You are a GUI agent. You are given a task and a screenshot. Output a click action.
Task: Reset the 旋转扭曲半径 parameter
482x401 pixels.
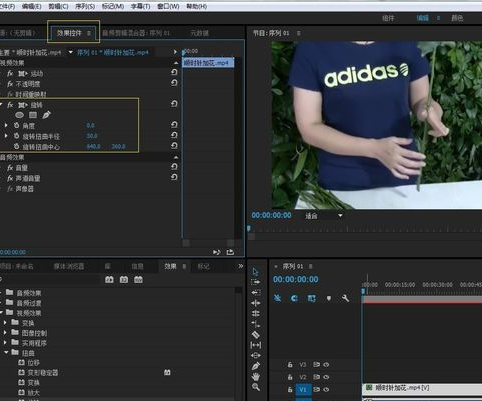click(174, 135)
